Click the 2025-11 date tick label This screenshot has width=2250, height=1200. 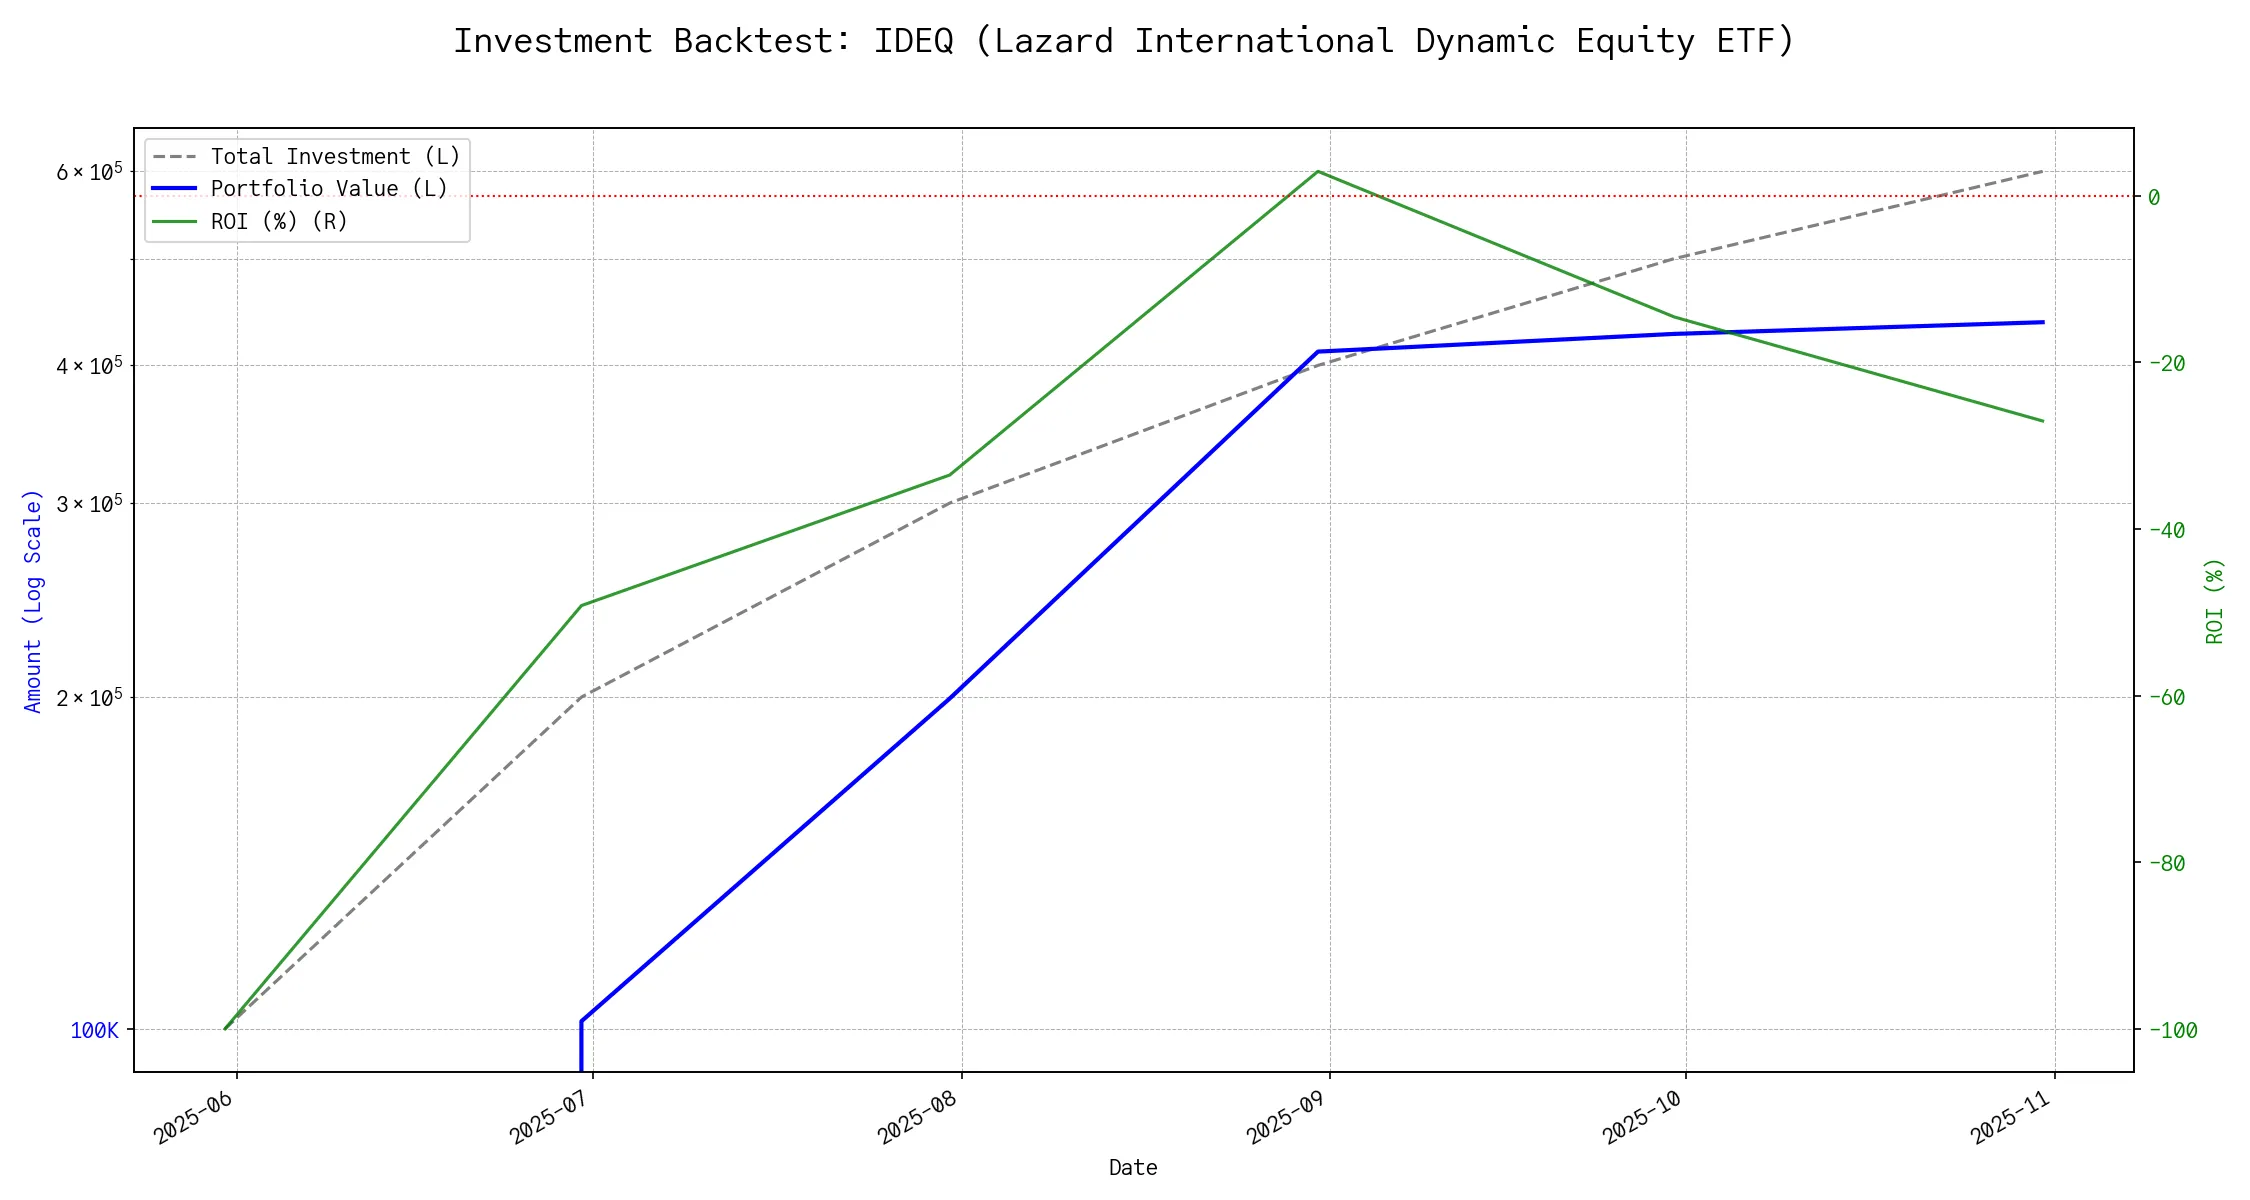click(2012, 1116)
